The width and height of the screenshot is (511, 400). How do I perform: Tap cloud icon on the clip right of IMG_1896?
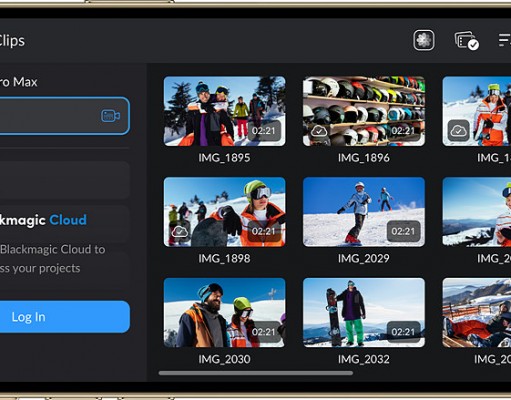tap(458, 131)
